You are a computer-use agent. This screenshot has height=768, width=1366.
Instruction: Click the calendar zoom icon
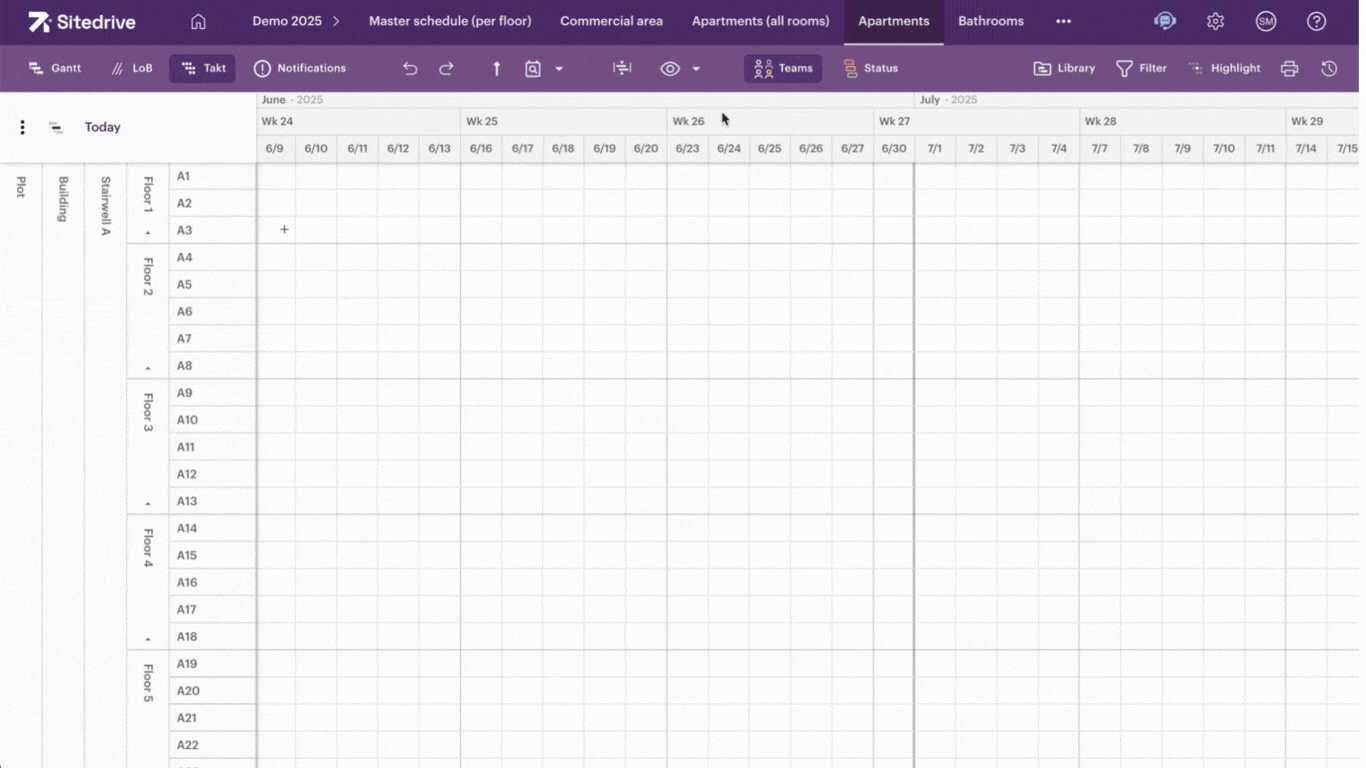click(533, 68)
